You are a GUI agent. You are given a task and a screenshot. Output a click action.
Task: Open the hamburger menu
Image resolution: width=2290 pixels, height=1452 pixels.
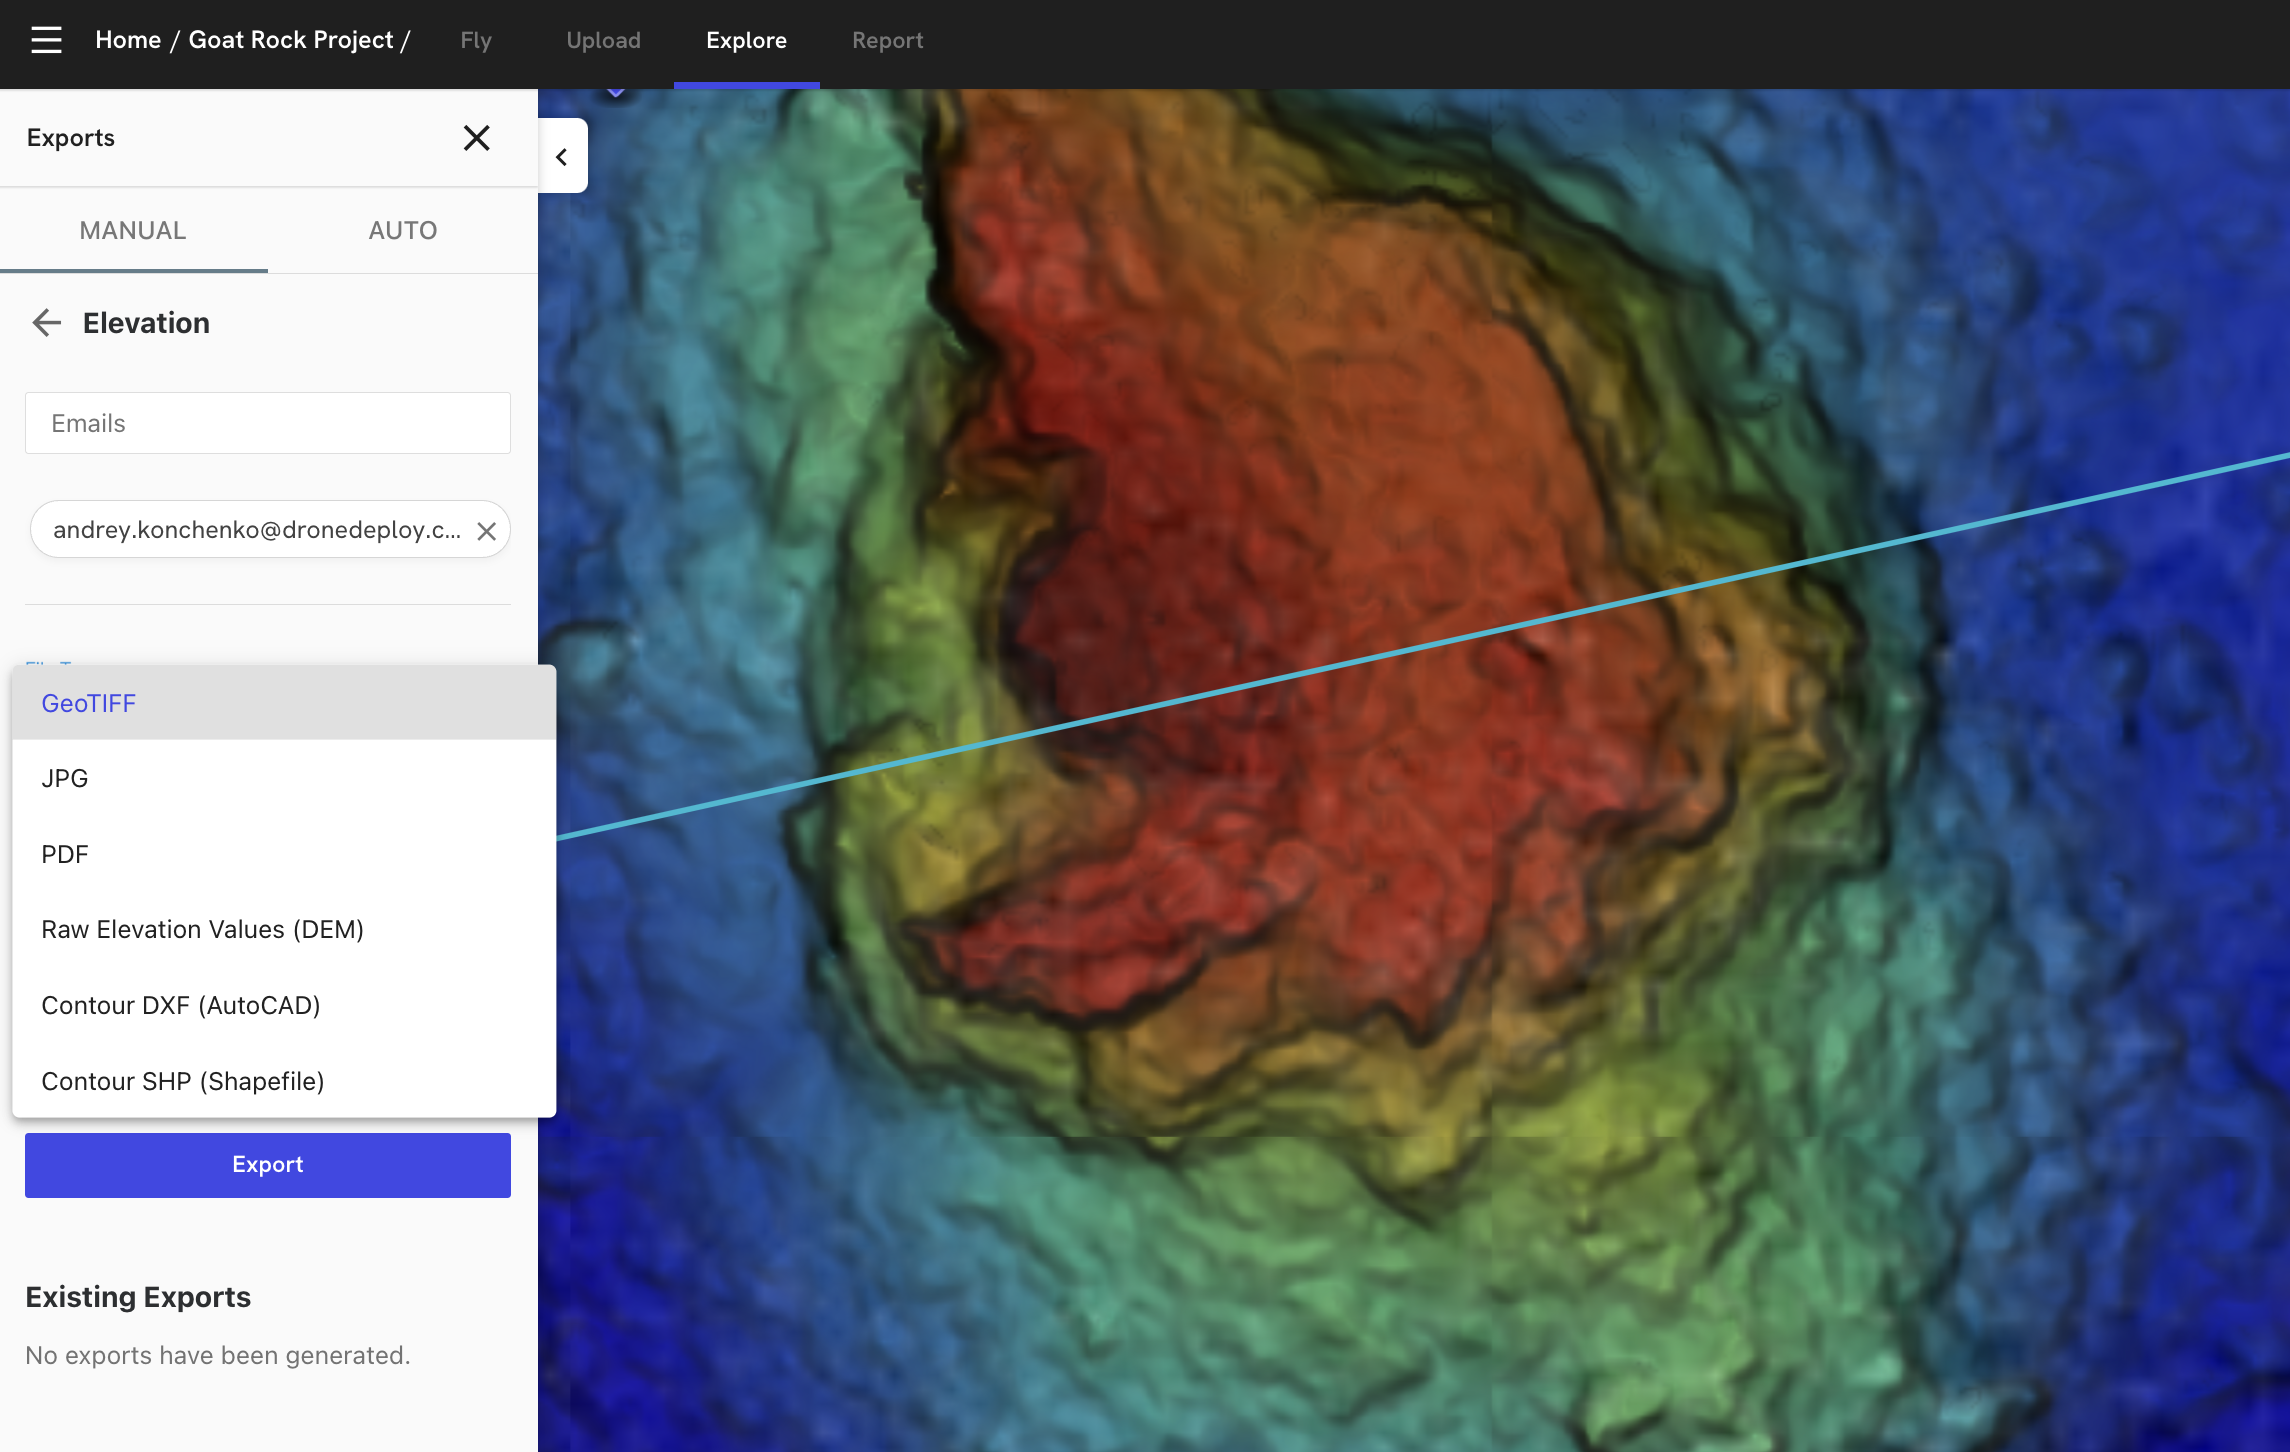click(46, 40)
